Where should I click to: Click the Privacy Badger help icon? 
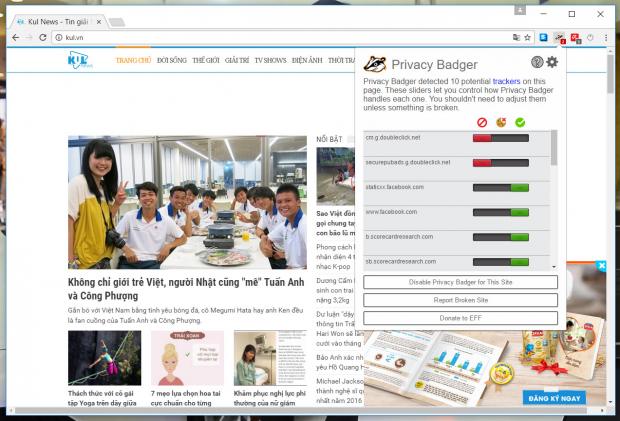[x=538, y=62]
